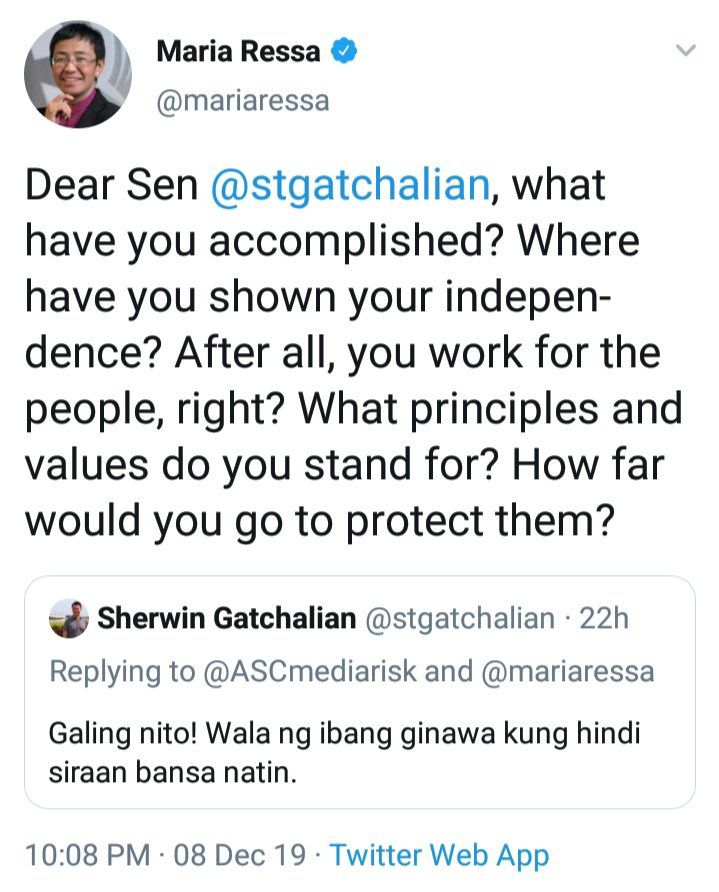Click Maria Ressa's profile photo

tap(77, 74)
